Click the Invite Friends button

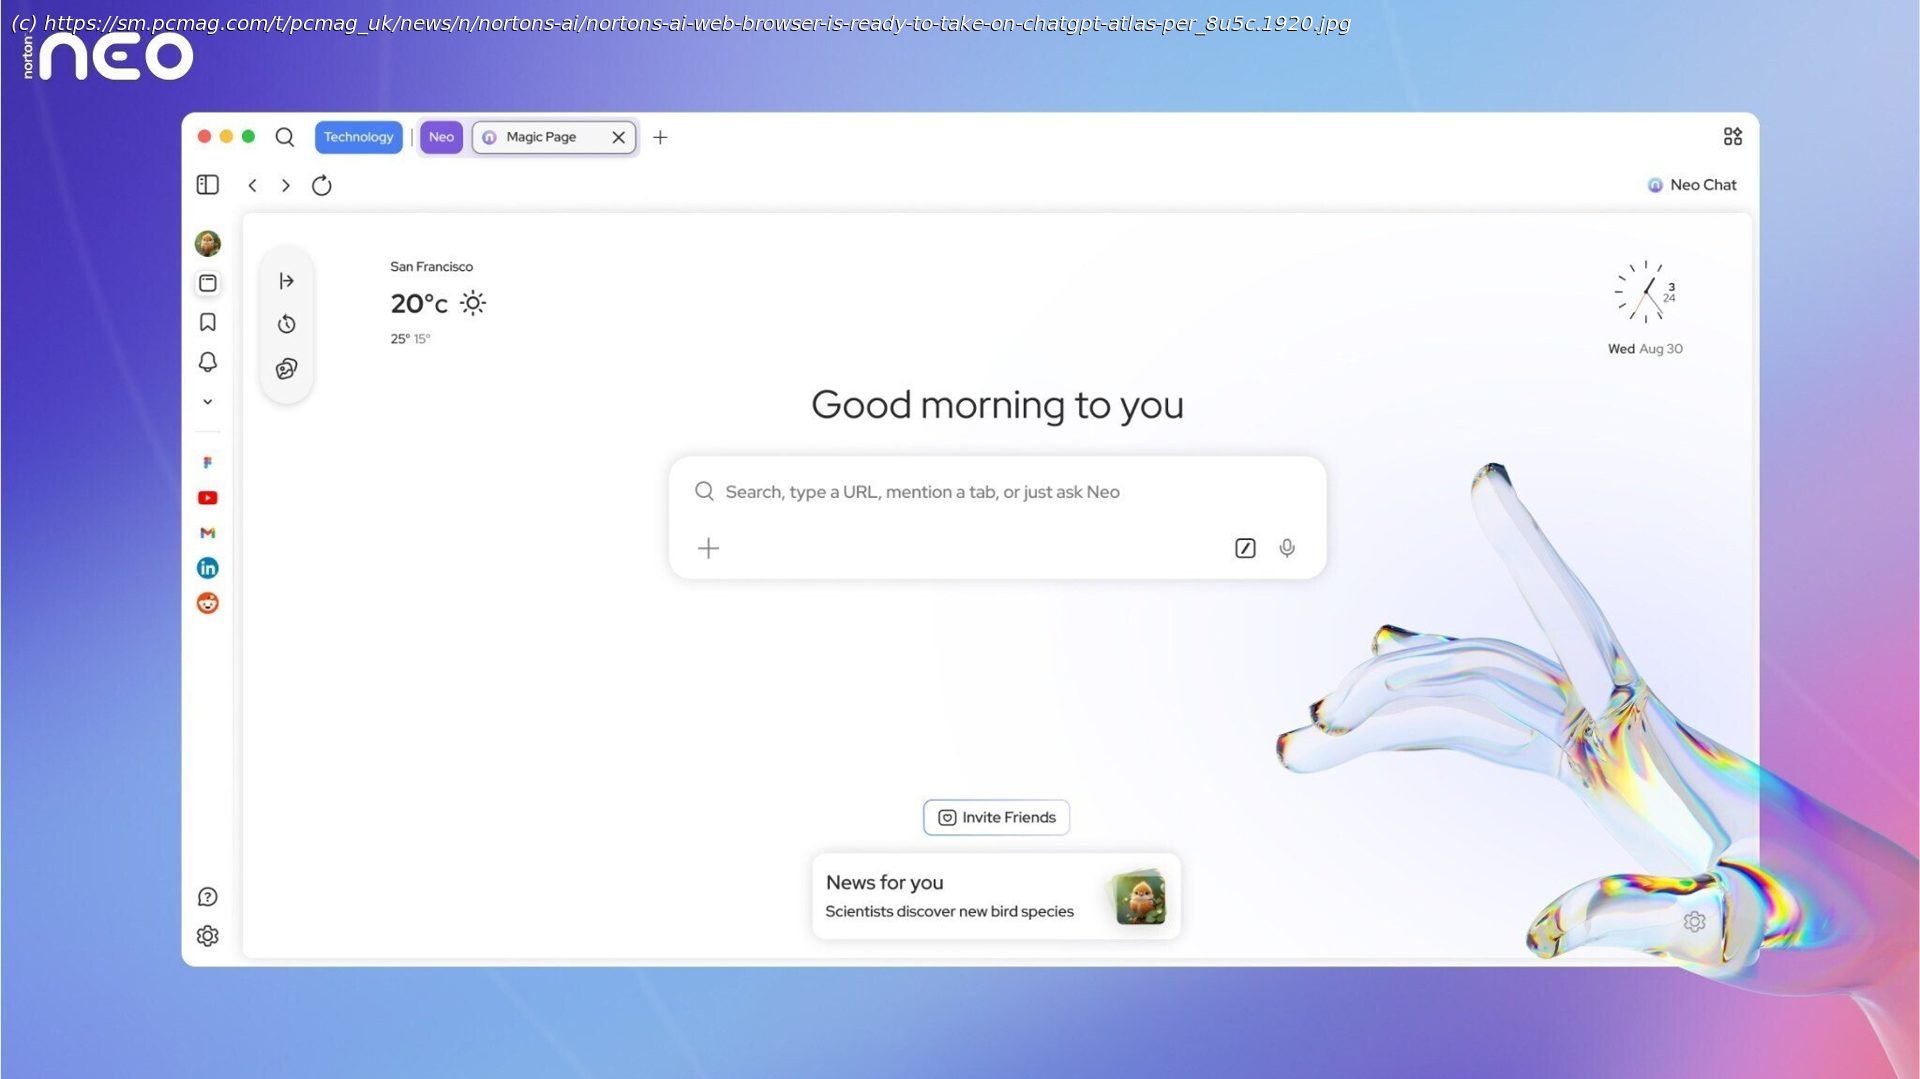tap(996, 817)
